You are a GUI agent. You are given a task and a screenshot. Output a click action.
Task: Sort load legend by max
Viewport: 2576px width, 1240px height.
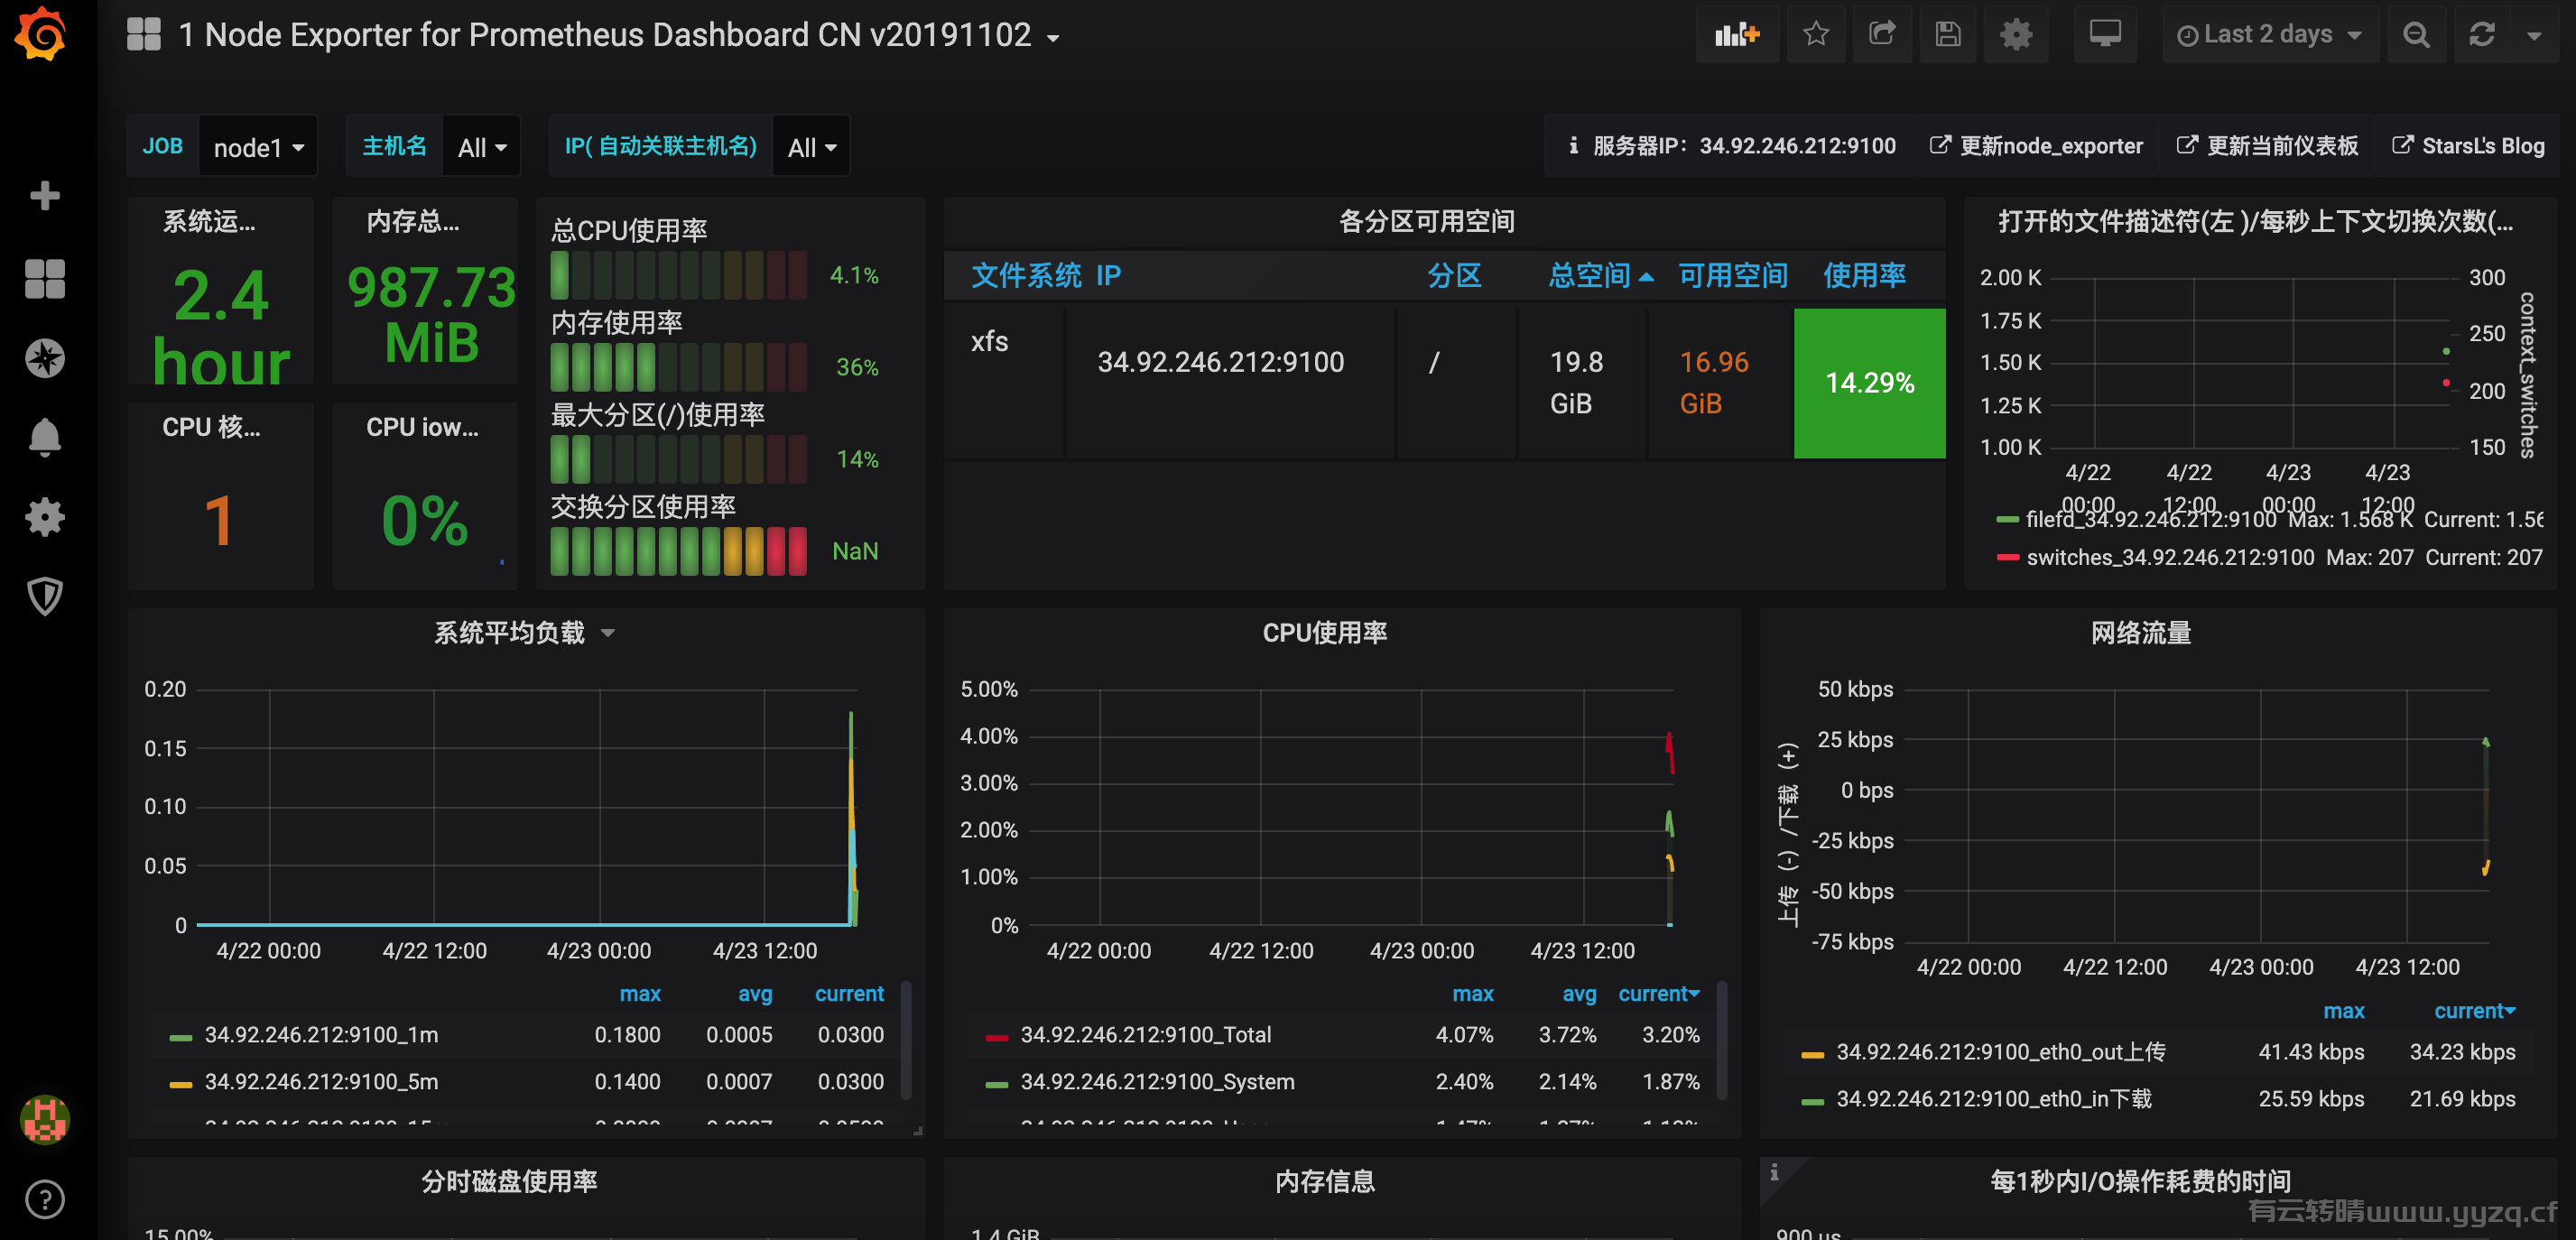coord(640,993)
